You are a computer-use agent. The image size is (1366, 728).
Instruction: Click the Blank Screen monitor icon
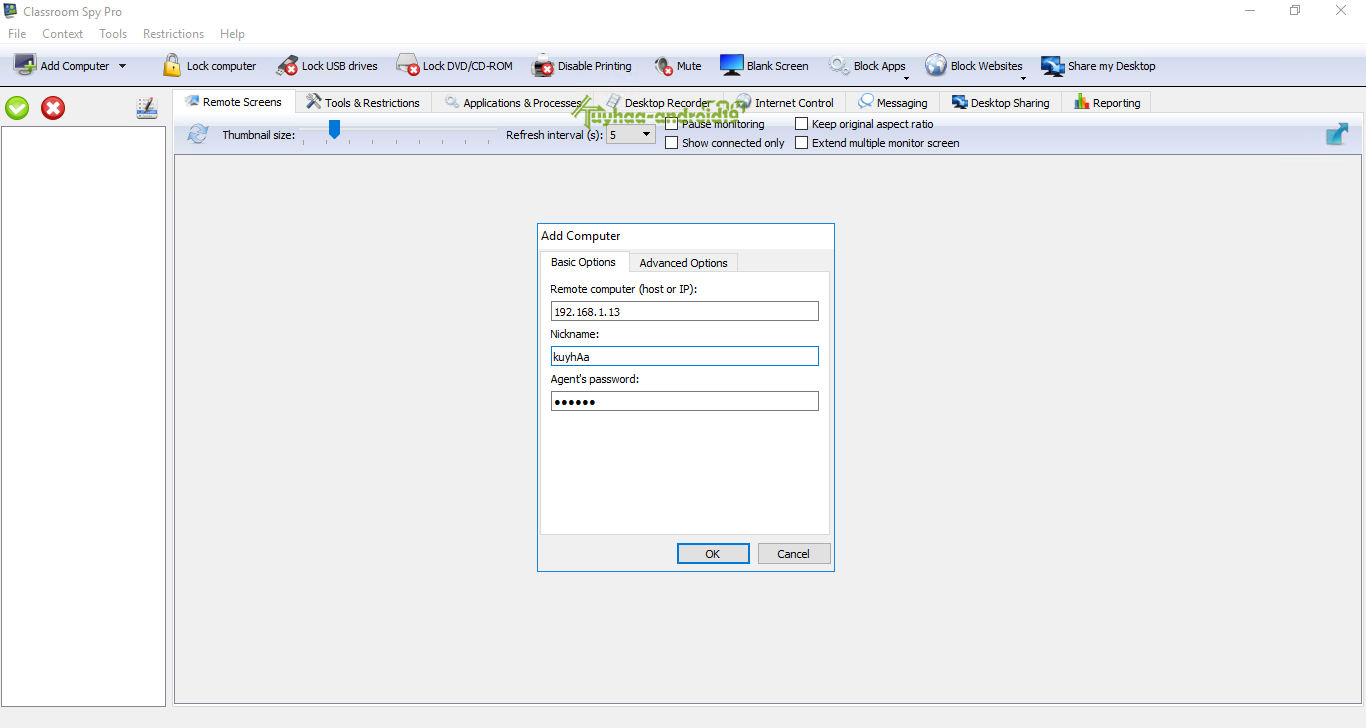click(x=732, y=65)
